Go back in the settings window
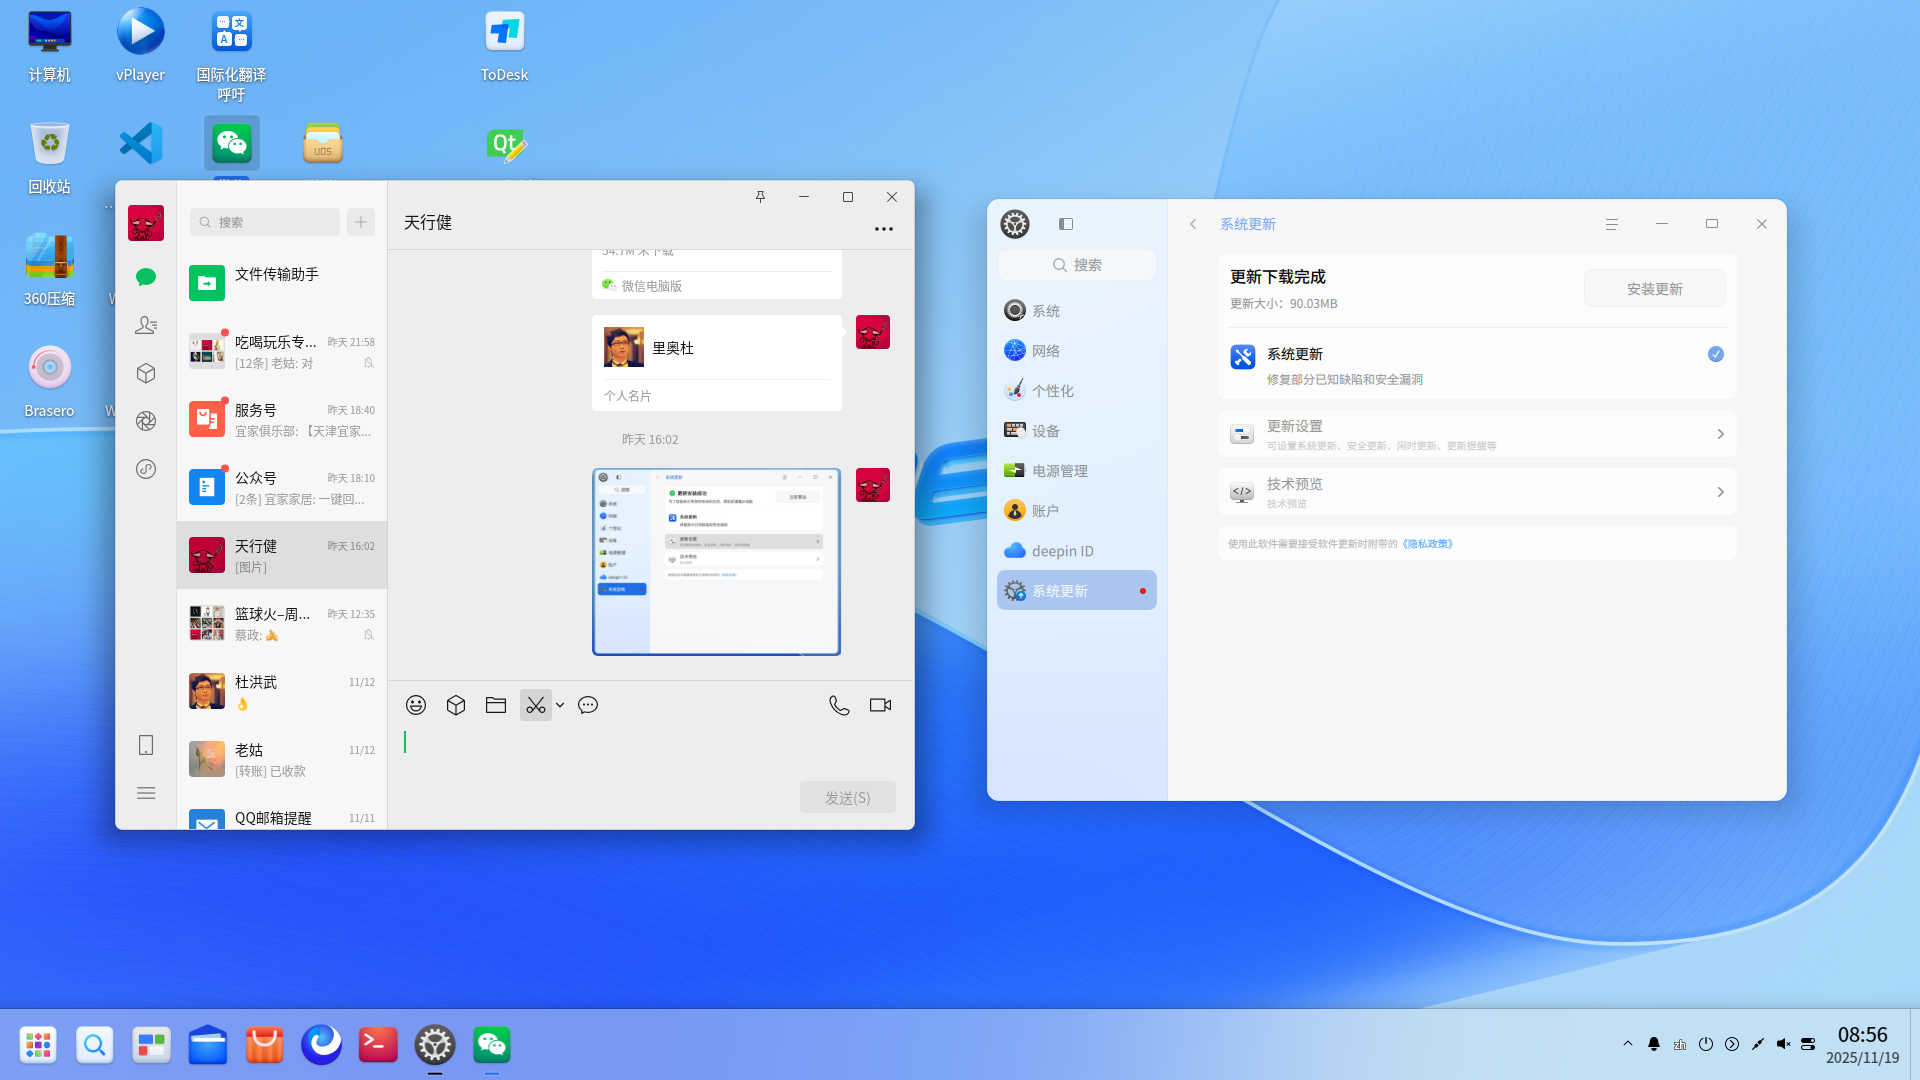This screenshot has width=1920, height=1080. pyautogui.click(x=1193, y=224)
